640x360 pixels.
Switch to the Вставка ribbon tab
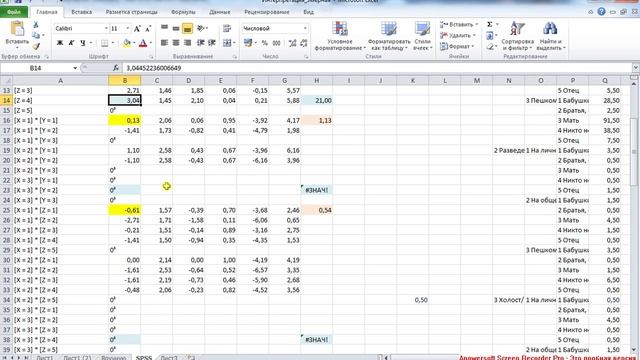coord(82,12)
